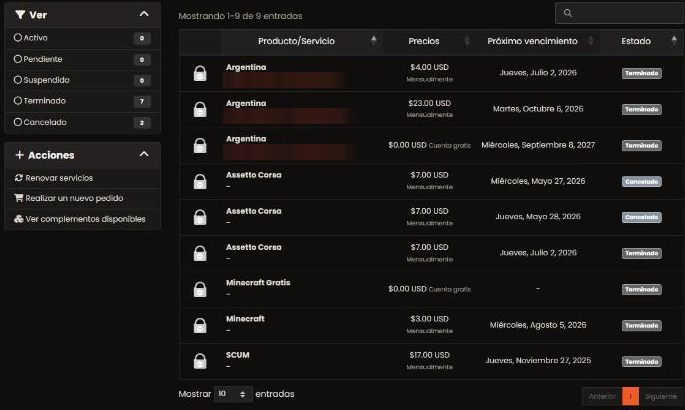Click date Miércoles, Septiembre 8, 2027
This screenshot has height=410, width=685.
[x=538, y=145]
